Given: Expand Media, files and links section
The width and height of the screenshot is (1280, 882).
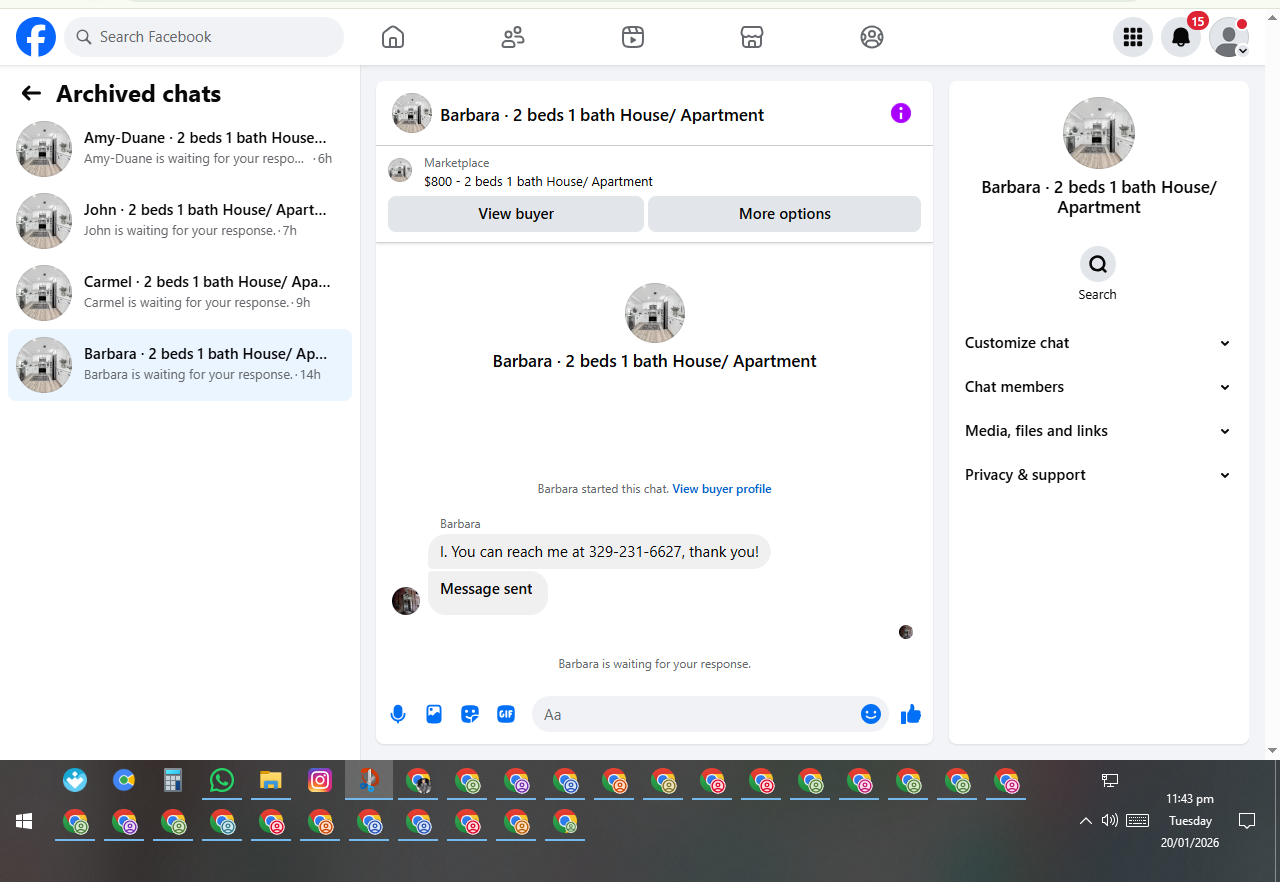Looking at the screenshot, I should pos(1098,431).
